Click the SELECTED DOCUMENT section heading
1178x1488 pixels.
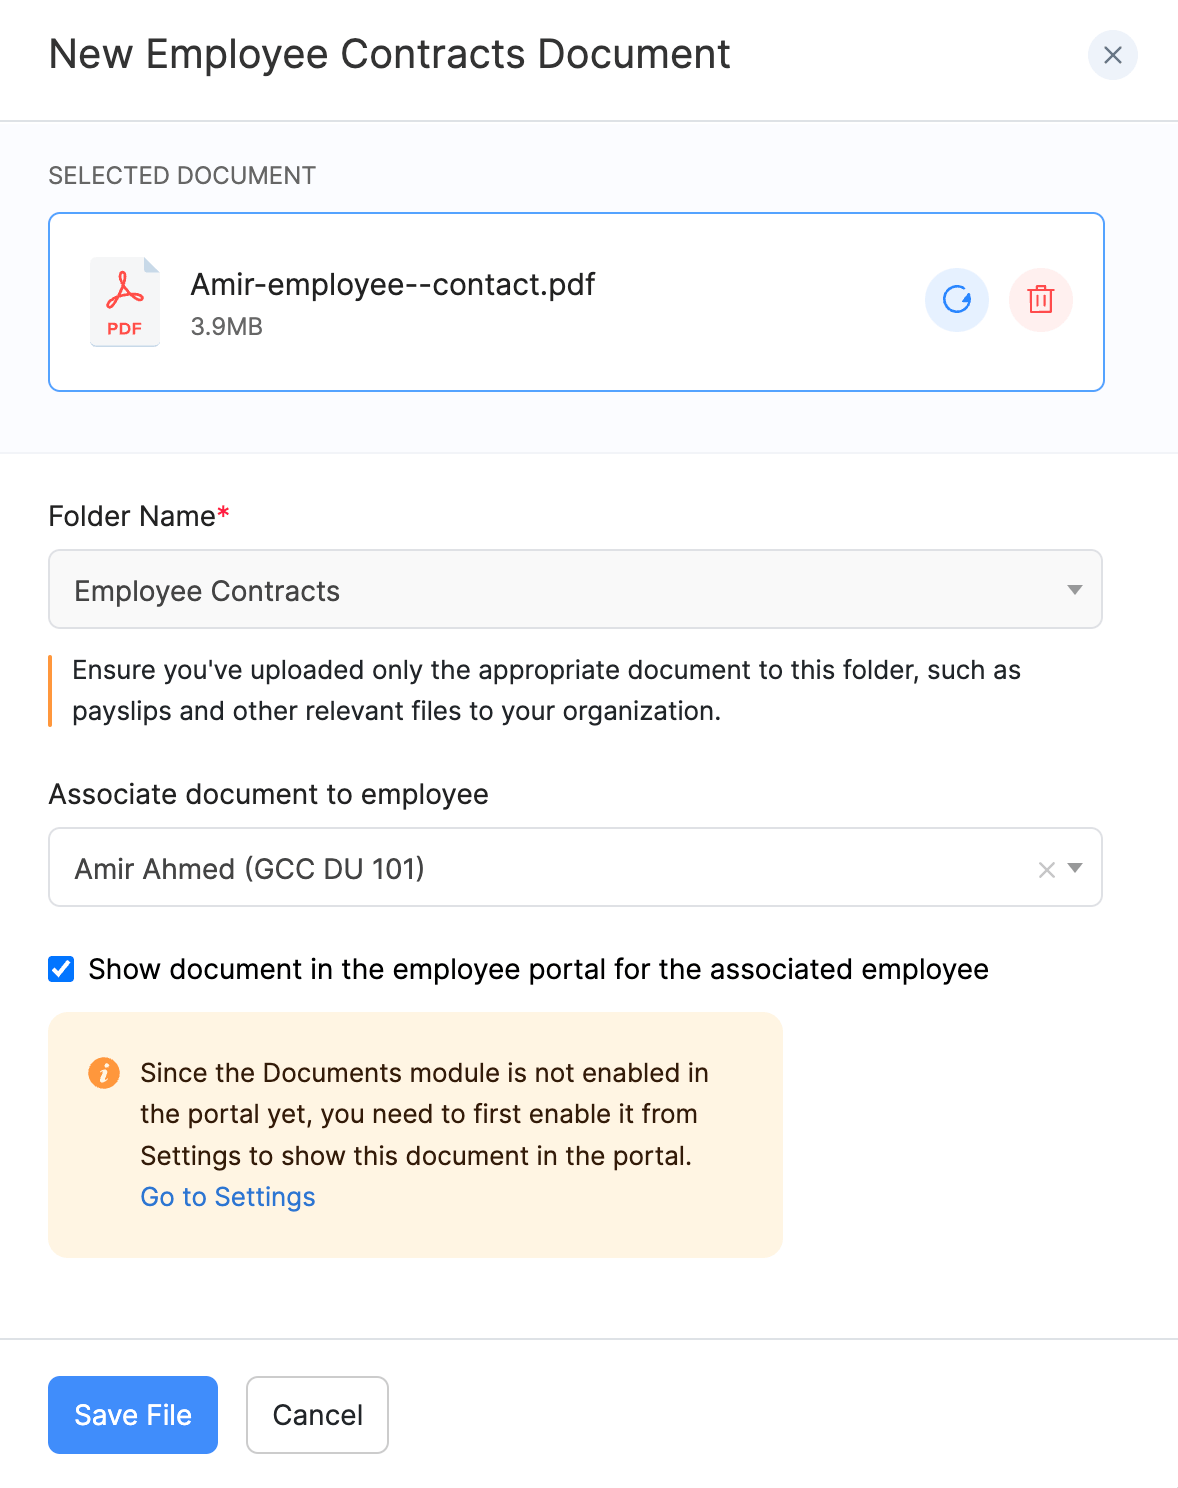(x=182, y=176)
